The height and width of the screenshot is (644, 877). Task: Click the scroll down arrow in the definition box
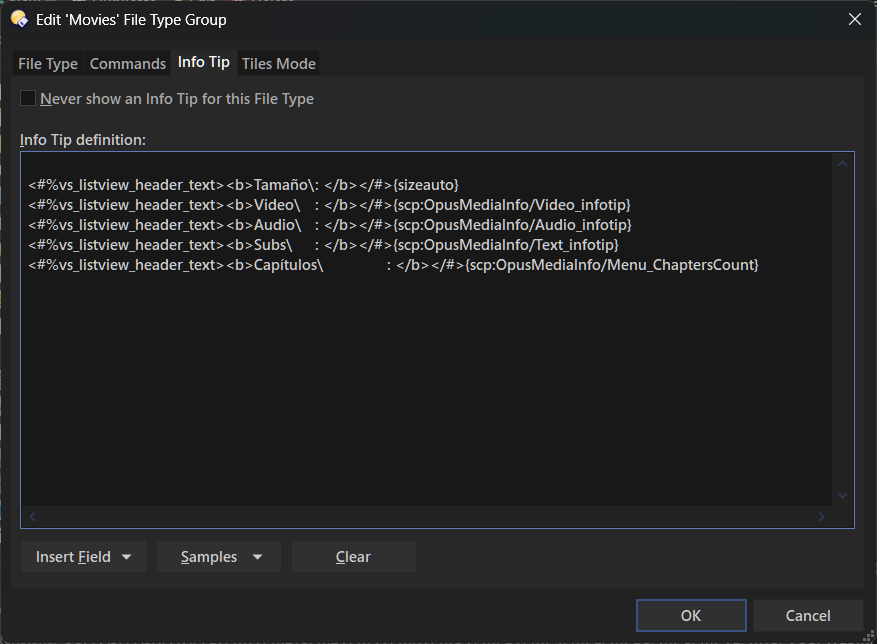click(x=842, y=496)
